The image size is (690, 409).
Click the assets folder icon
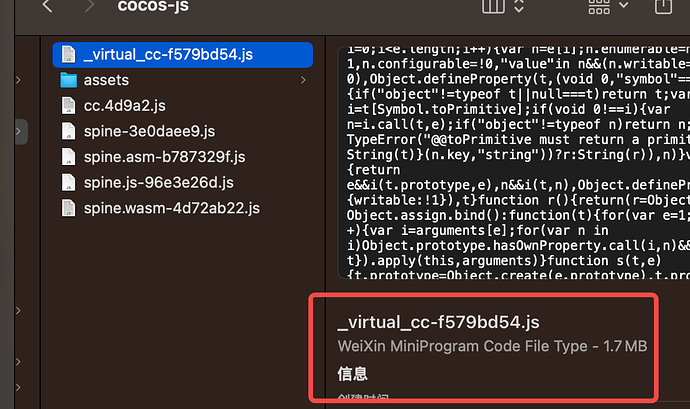(68, 79)
